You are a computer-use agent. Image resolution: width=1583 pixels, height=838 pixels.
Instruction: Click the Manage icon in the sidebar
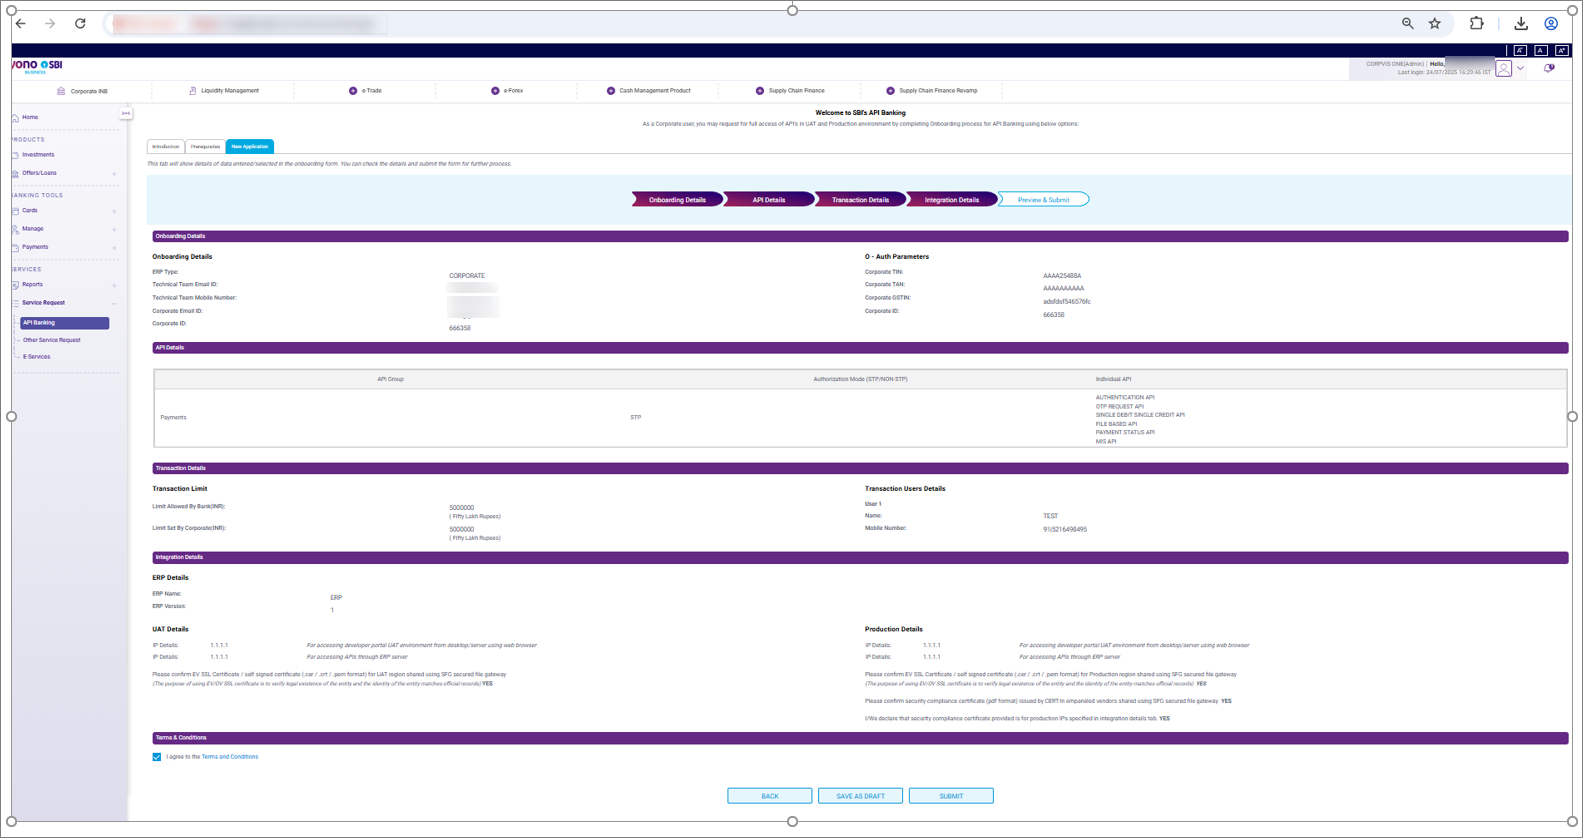click(15, 229)
